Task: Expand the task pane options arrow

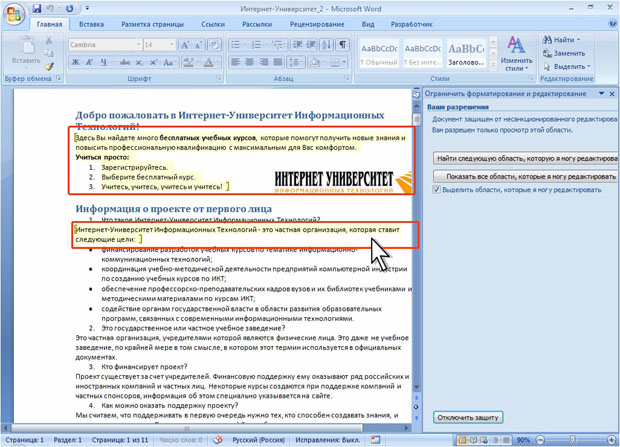Action: click(x=600, y=93)
